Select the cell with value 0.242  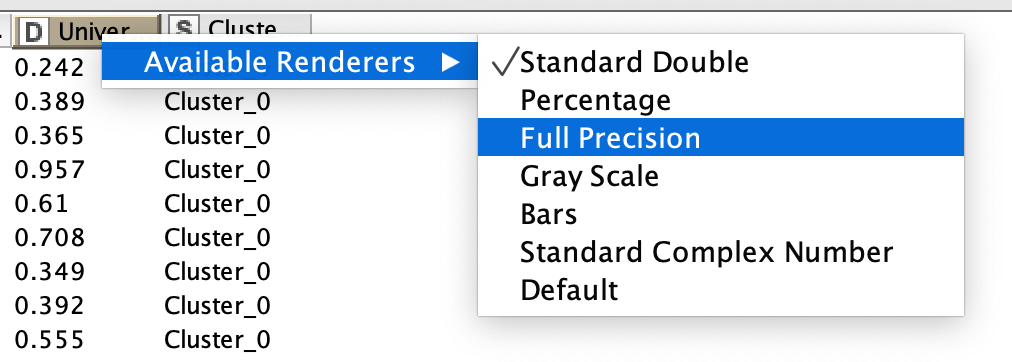50,67
